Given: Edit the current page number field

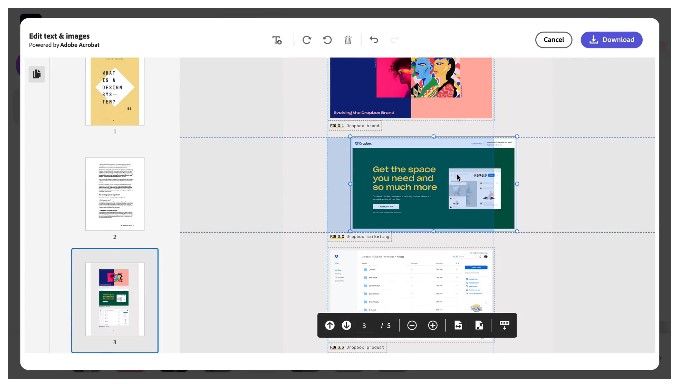Looking at the screenshot, I should pos(365,325).
